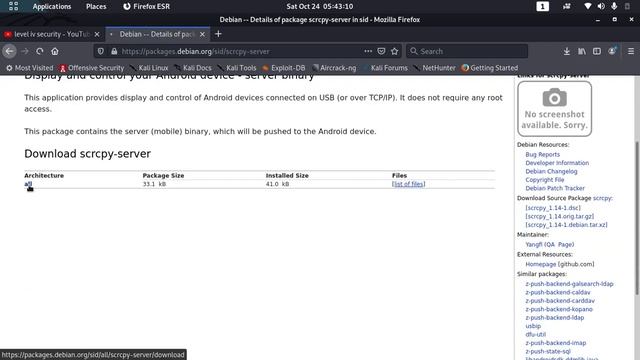This screenshot has width=640, height=360.
Task: Open NetHunter bookmark
Action: point(435,68)
